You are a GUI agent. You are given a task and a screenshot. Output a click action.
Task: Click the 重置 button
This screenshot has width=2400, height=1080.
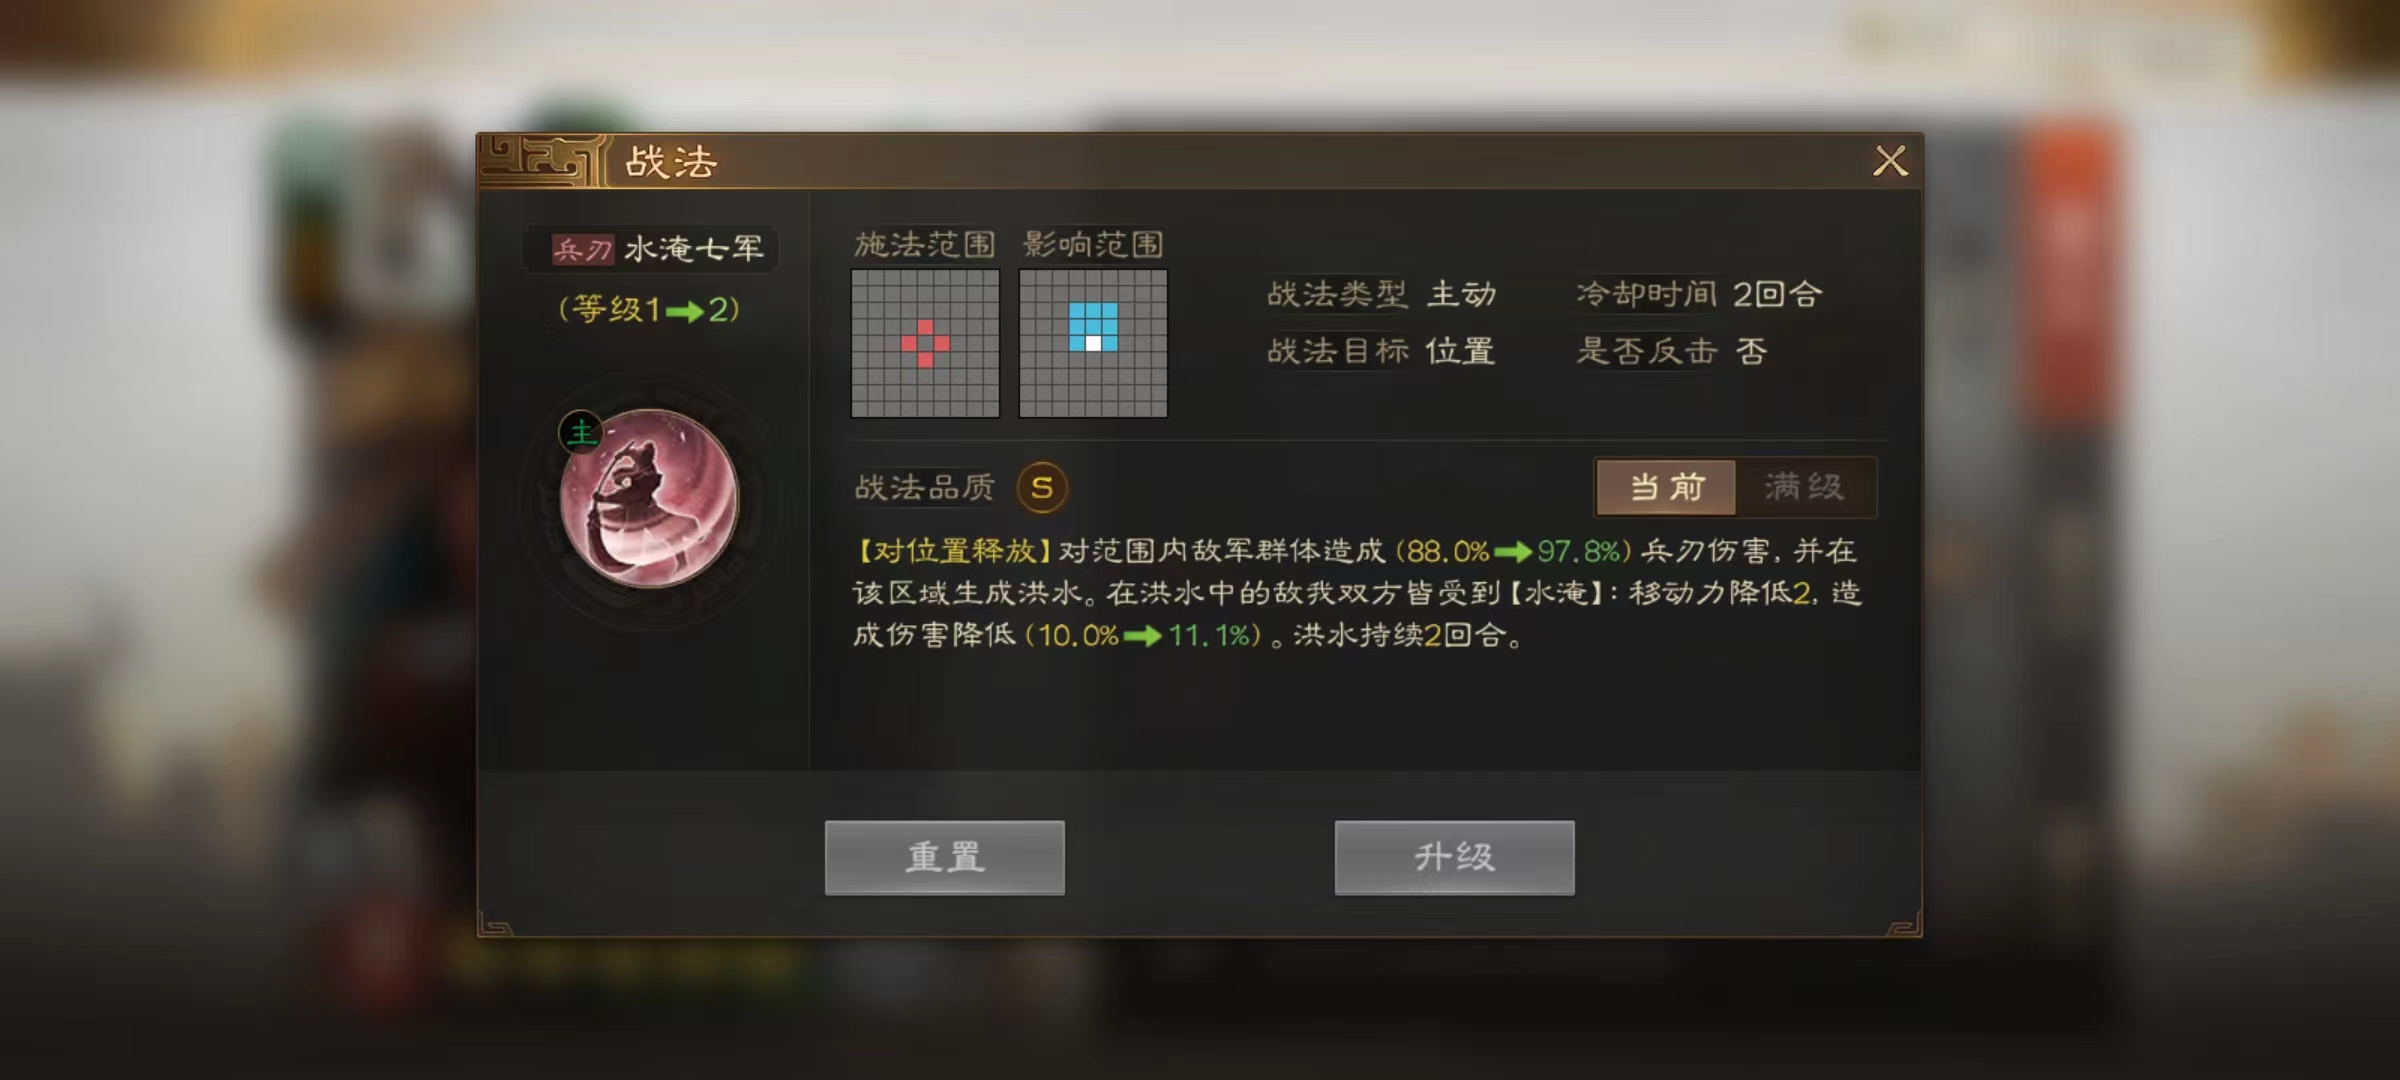[945, 857]
